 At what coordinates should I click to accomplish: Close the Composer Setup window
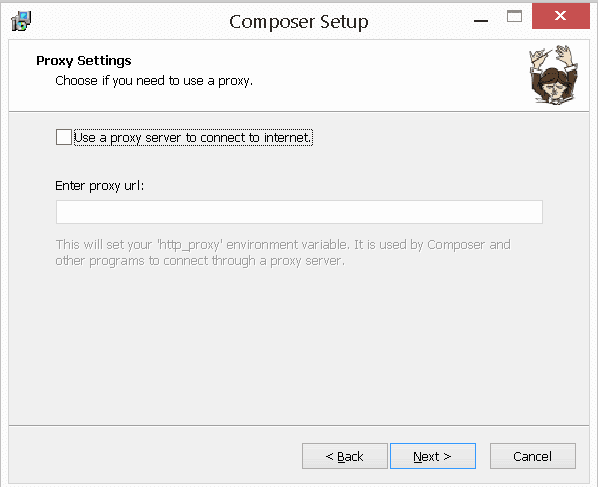(x=561, y=16)
